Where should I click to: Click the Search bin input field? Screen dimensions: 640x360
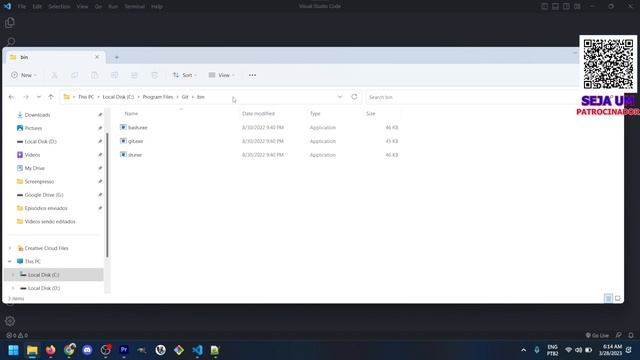tap(471, 97)
